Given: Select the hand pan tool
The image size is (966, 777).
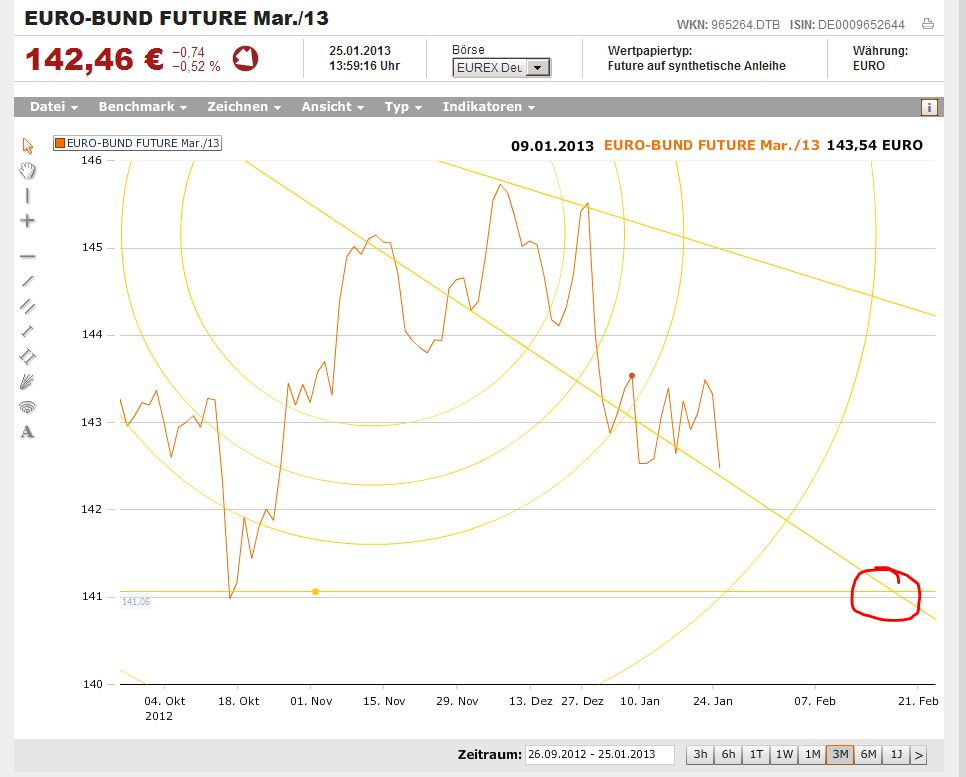Looking at the screenshot, I should tap(27, 170).
